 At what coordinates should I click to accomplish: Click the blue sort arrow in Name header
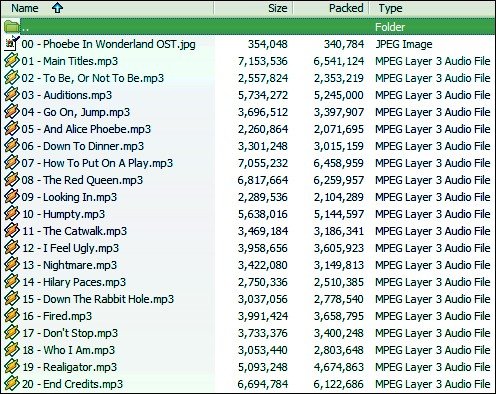click(57, 8)
